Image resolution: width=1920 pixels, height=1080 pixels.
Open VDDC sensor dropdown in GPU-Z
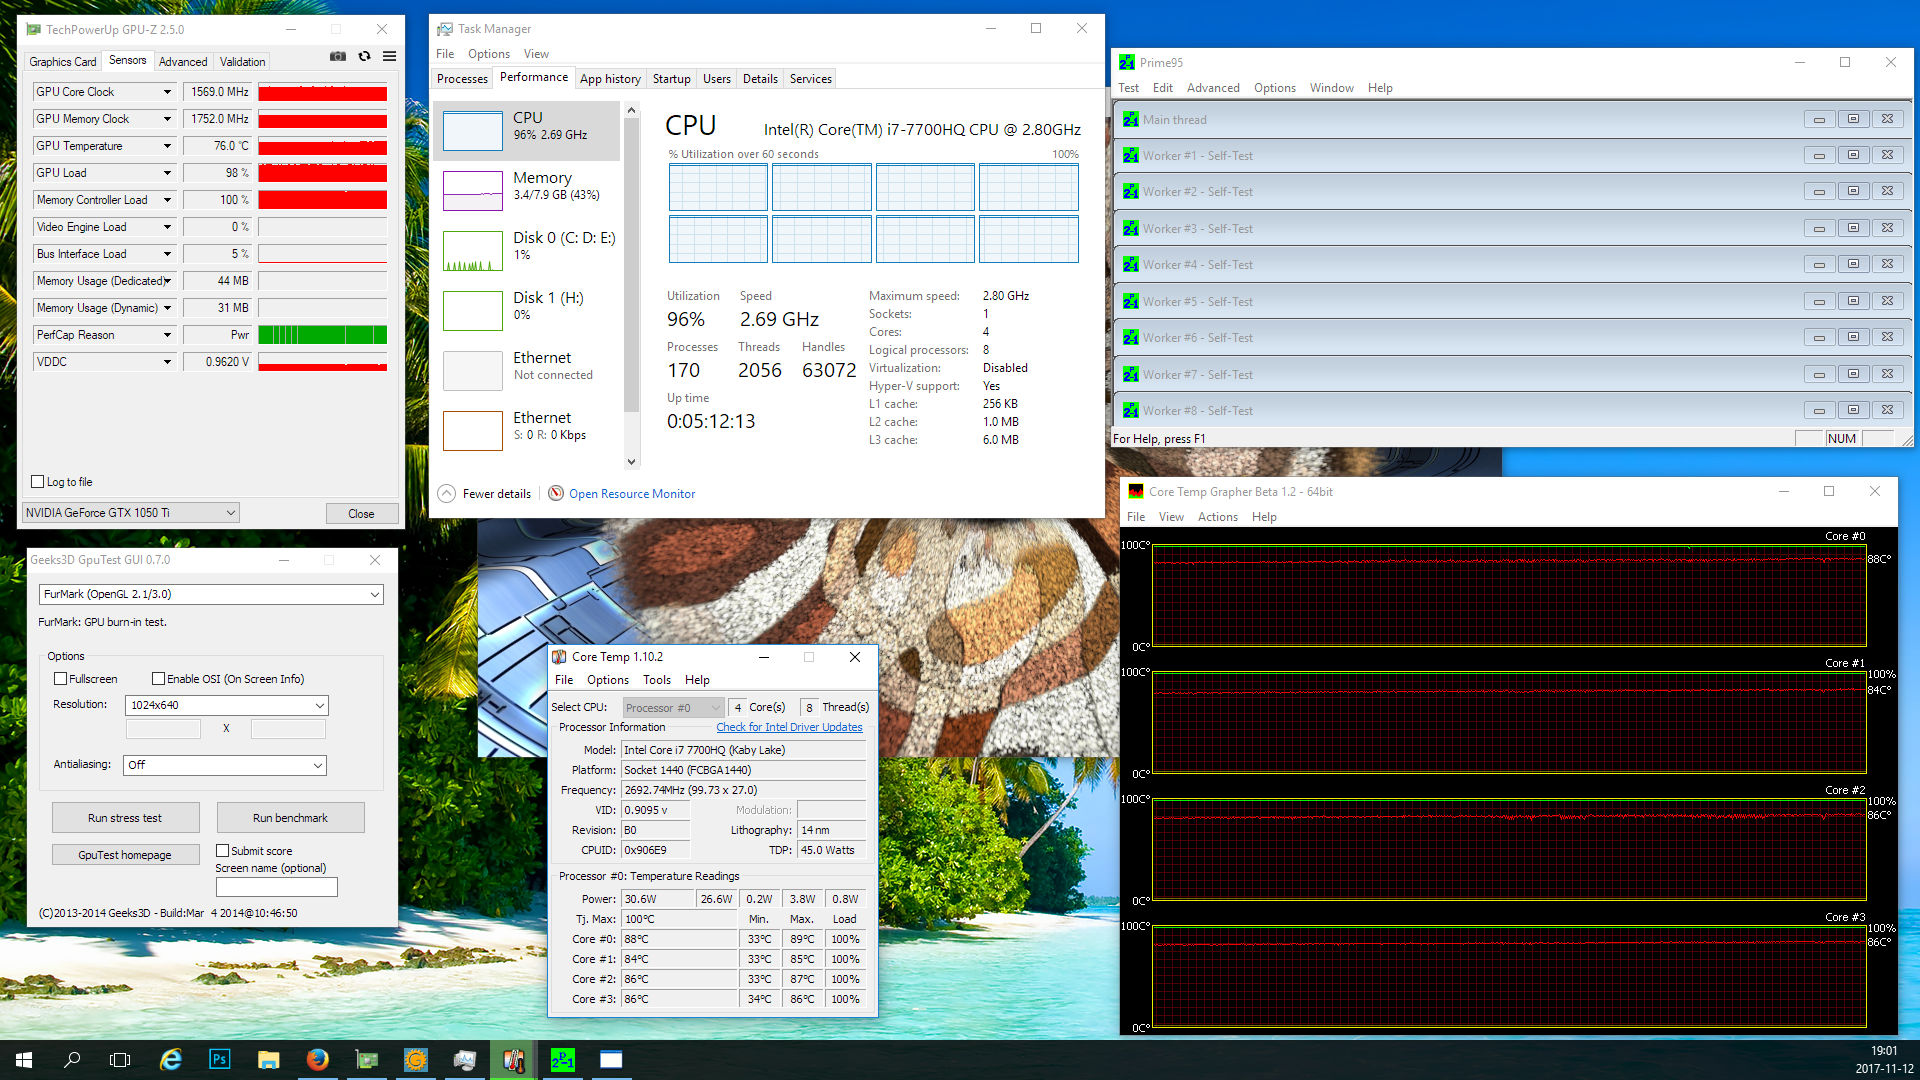(x=167, y=362)
